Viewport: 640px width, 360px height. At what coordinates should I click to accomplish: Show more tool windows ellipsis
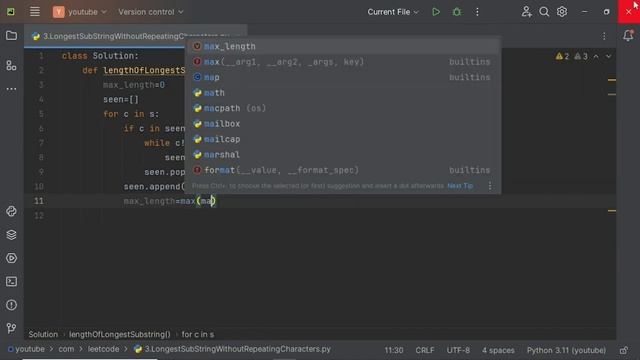click(11, 89)
